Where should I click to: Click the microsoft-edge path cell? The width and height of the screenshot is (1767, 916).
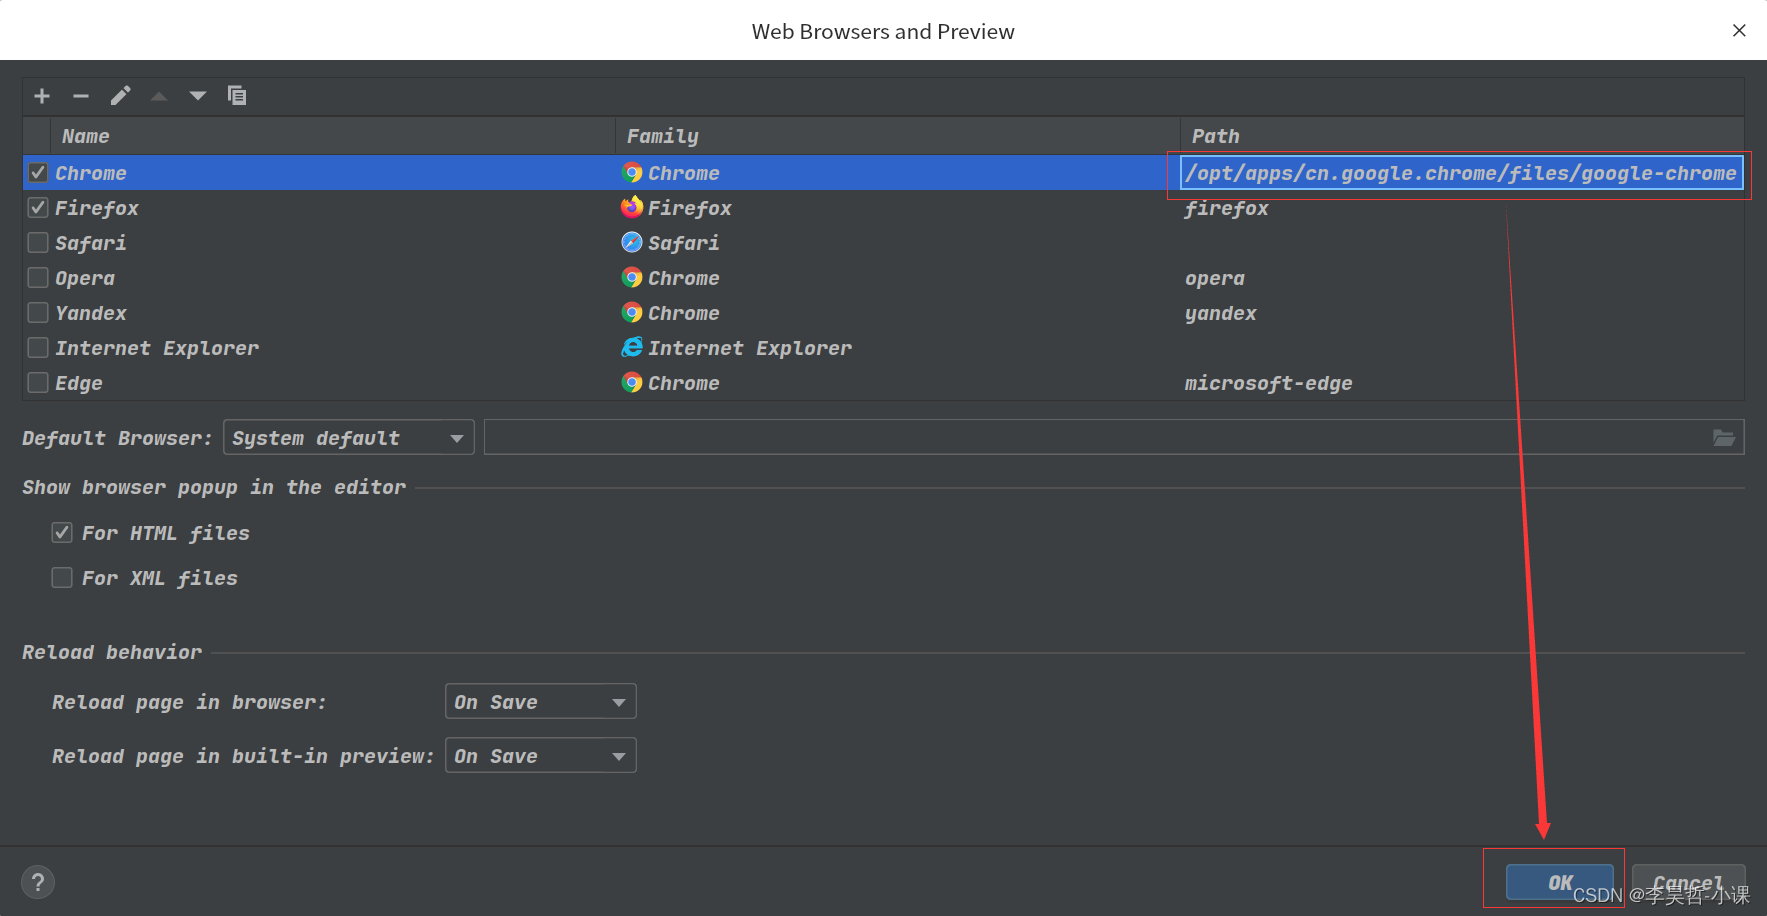(1269, 383)
